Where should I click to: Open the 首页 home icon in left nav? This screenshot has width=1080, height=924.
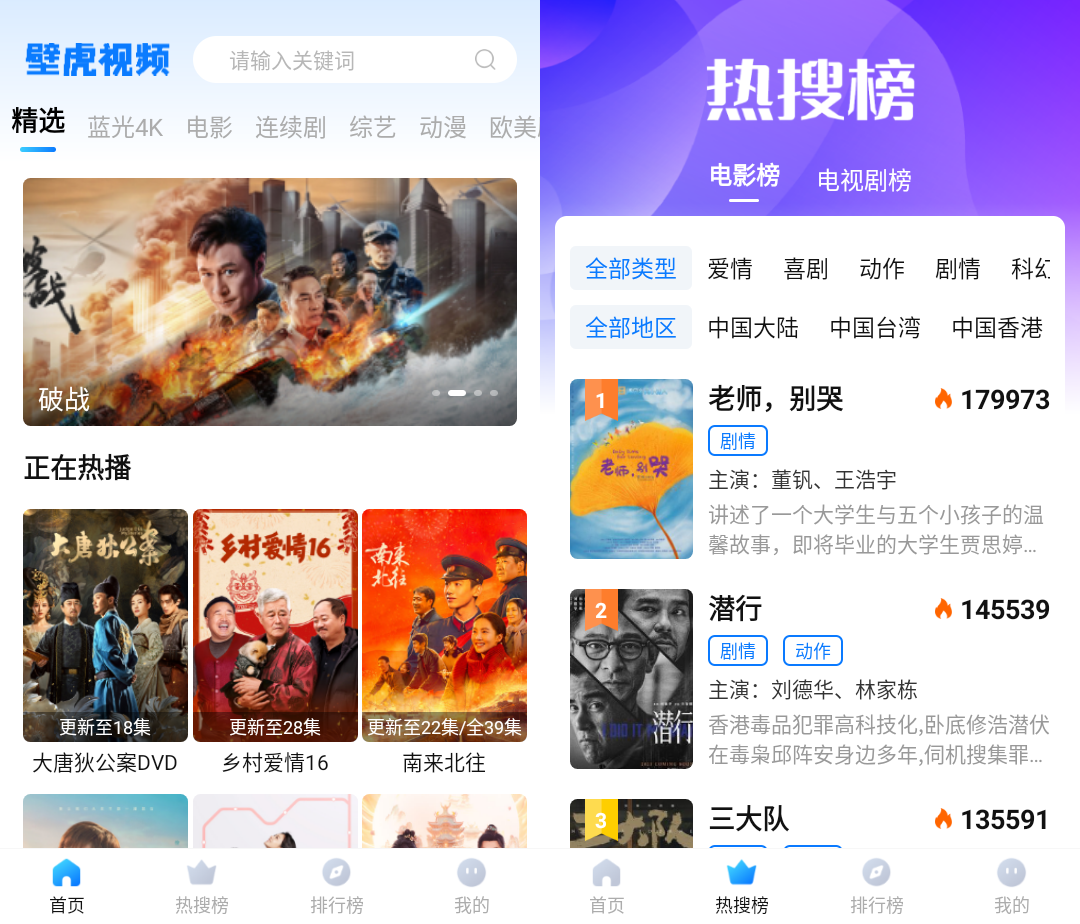[67, 873]
